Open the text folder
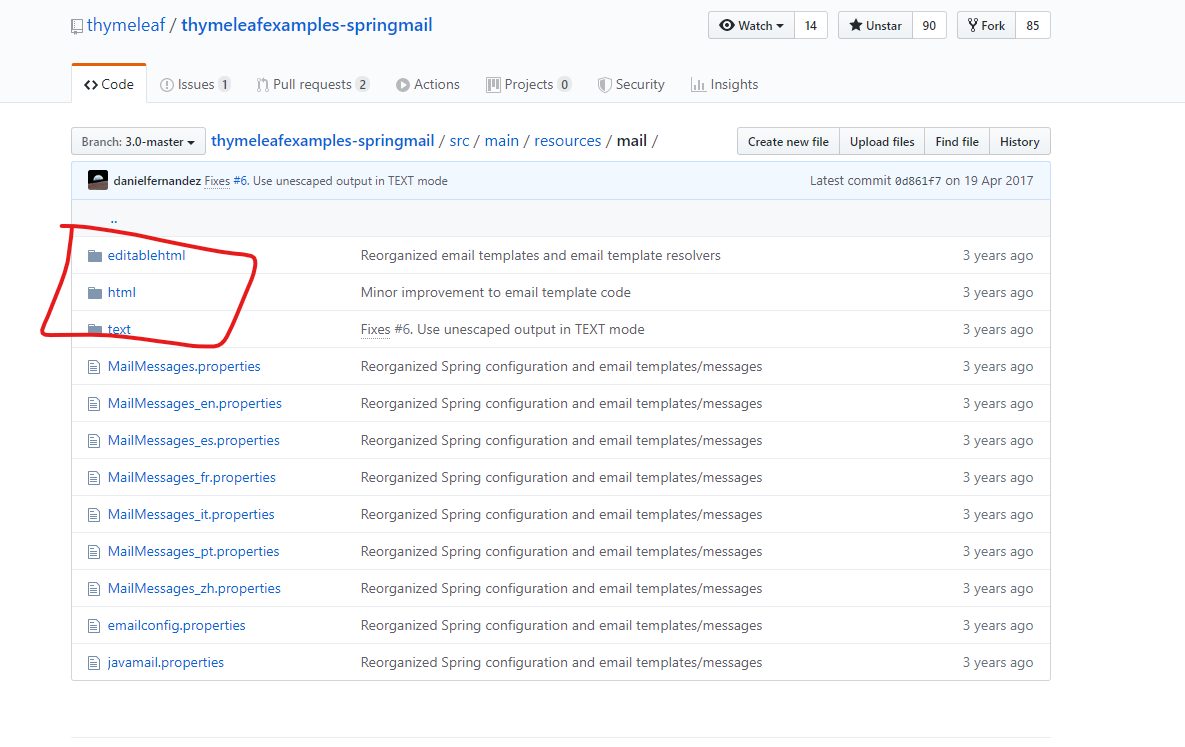 (119, 330)
